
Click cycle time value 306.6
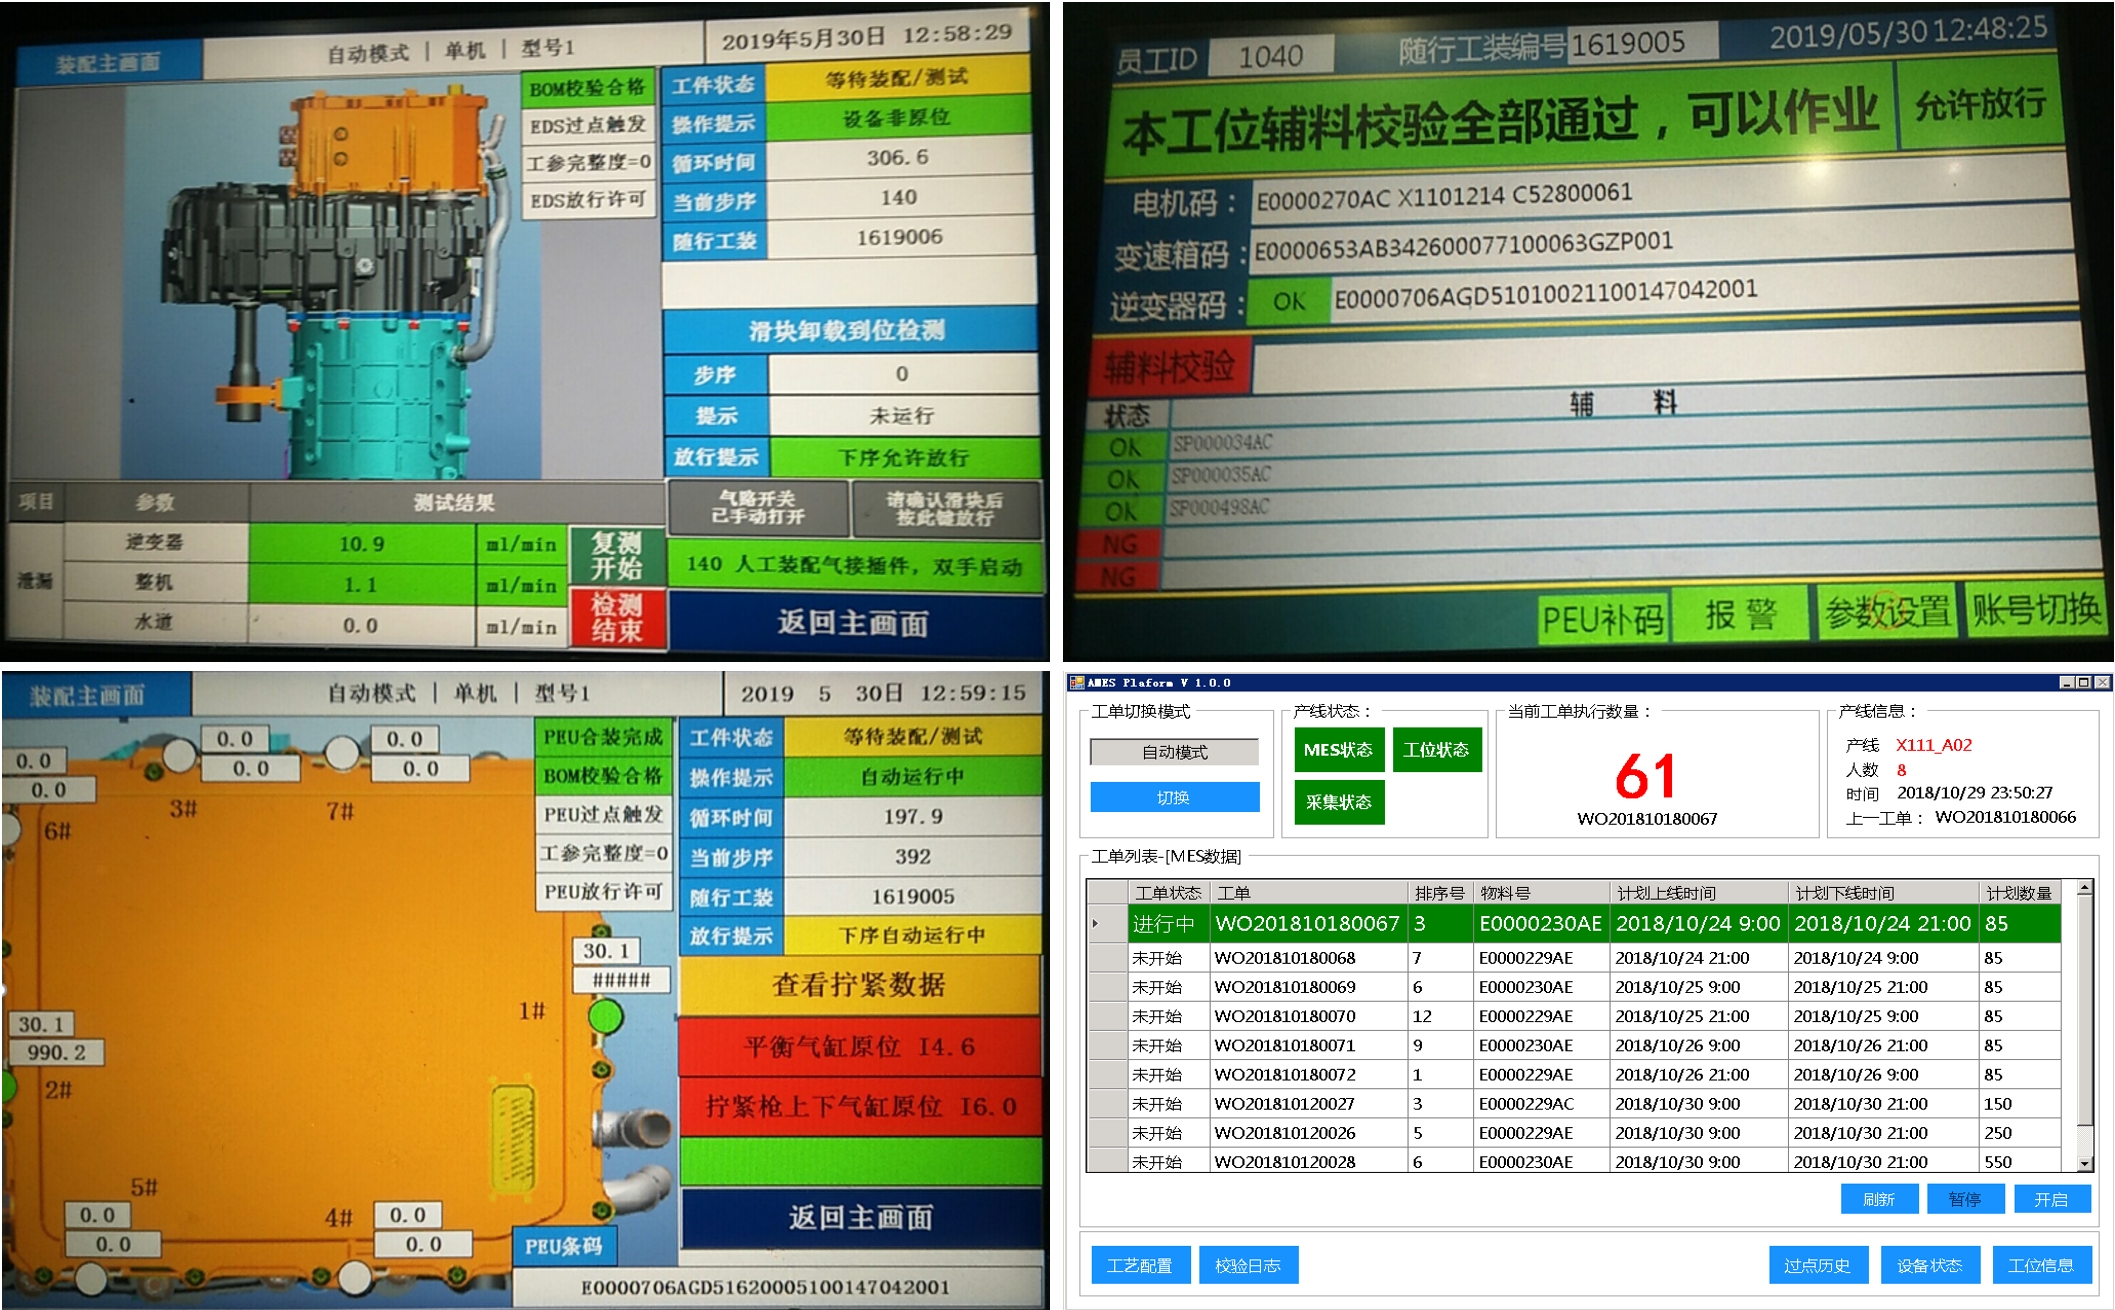pos(898,158)
